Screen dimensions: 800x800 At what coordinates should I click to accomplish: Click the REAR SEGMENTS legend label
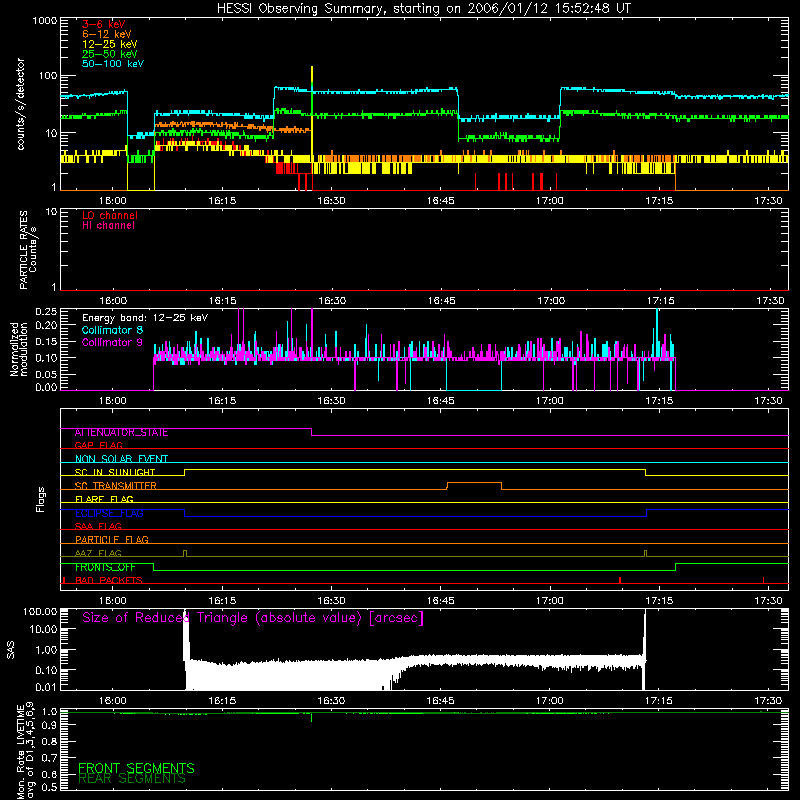click(x=132, y=779)
